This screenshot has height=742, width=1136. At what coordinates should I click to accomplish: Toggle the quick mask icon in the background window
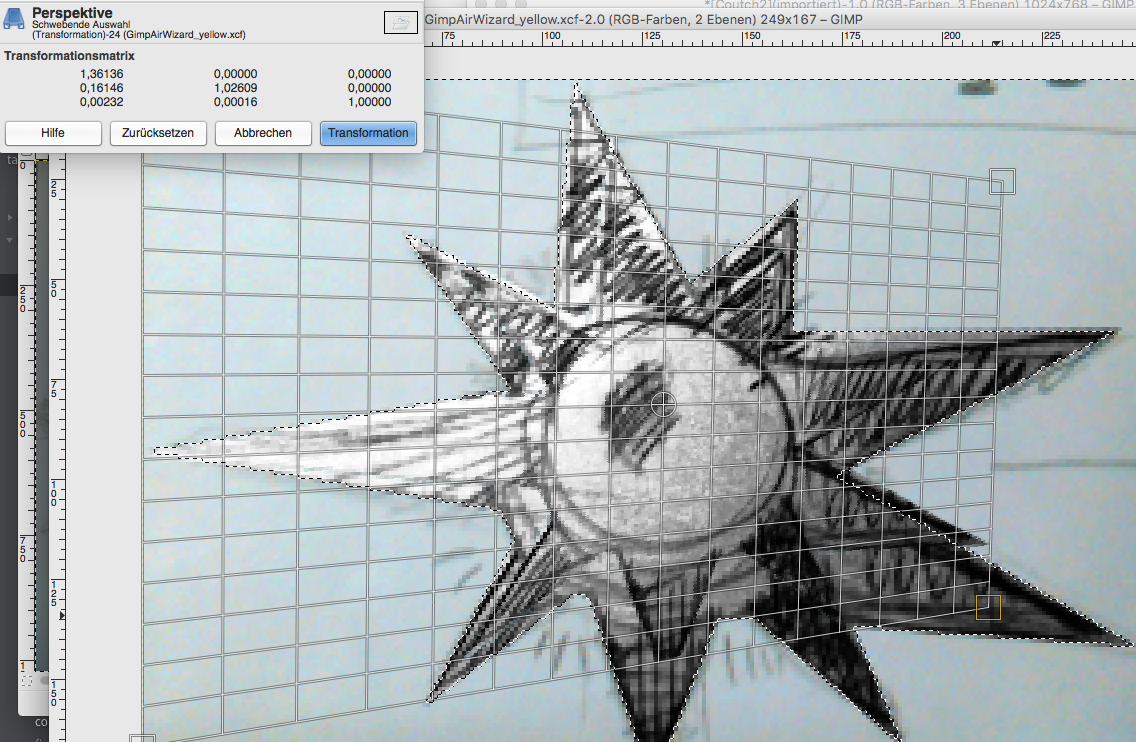[27, 681]
